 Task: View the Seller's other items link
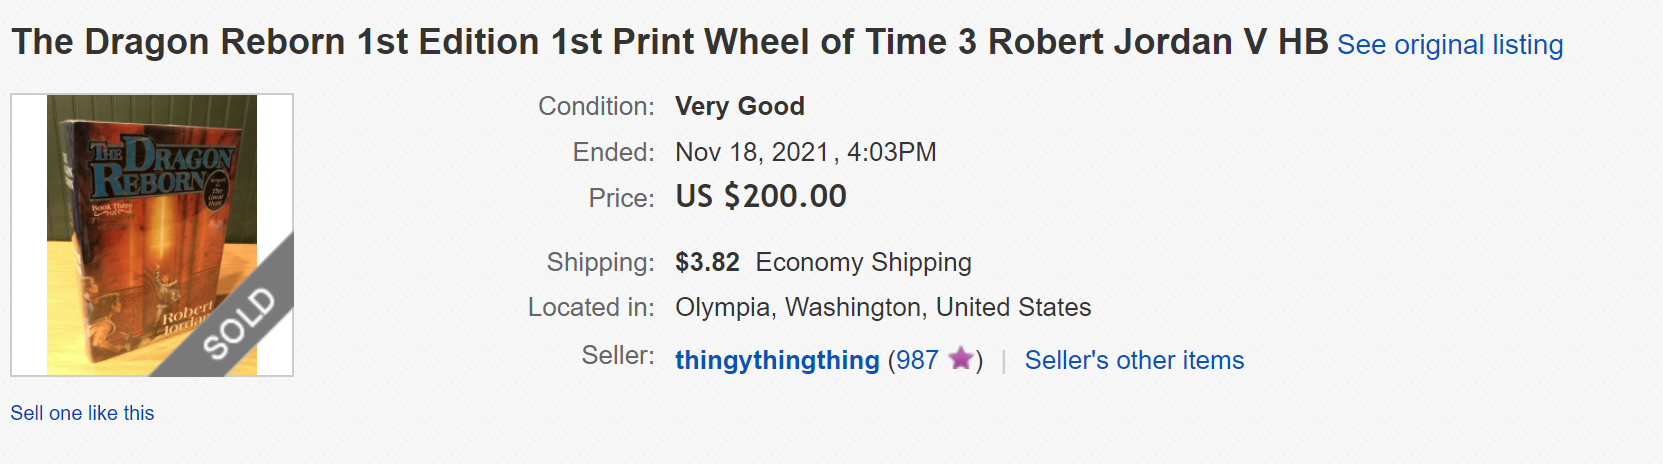pos(1134,360)
